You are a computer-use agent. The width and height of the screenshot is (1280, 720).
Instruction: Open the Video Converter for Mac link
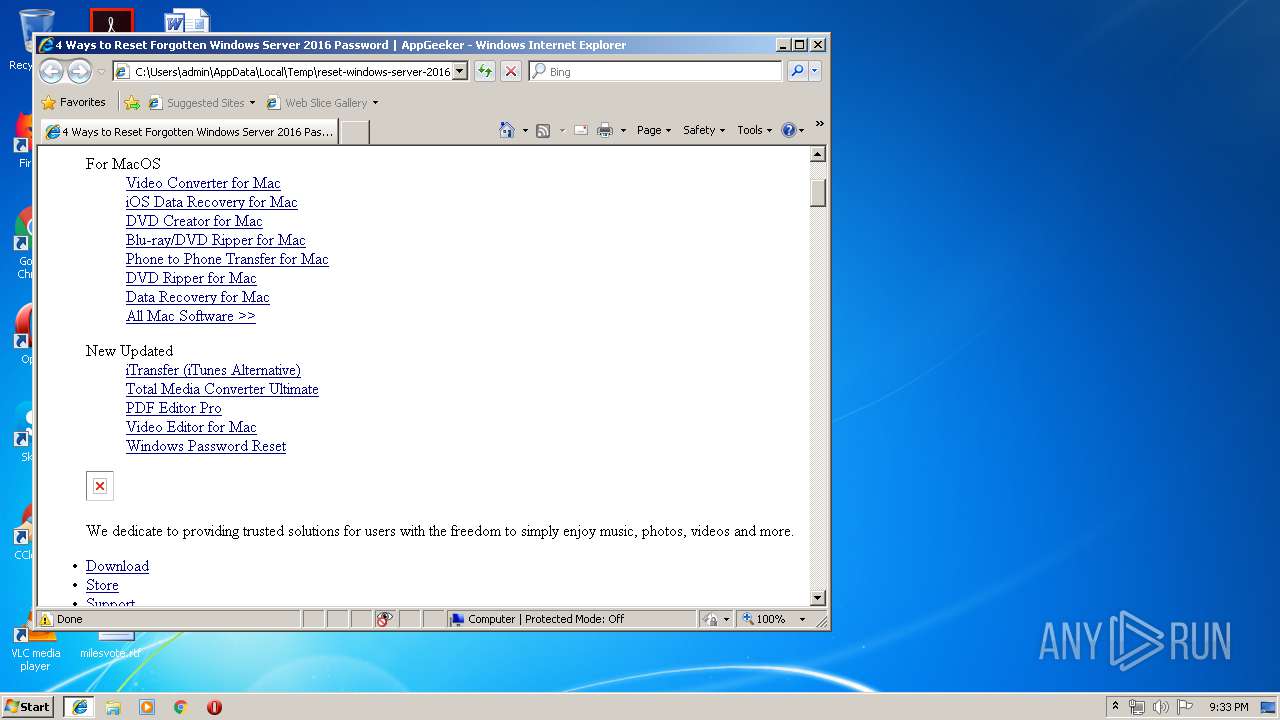[x=203, y=183]
